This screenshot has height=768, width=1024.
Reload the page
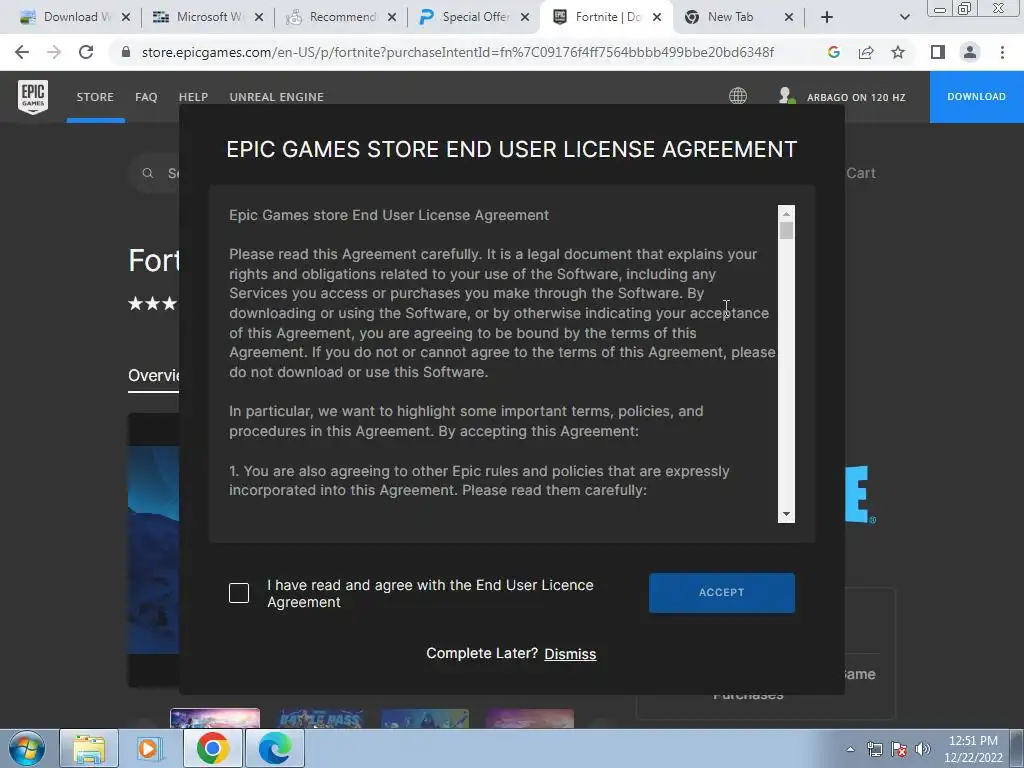click(x=86, y=52)
